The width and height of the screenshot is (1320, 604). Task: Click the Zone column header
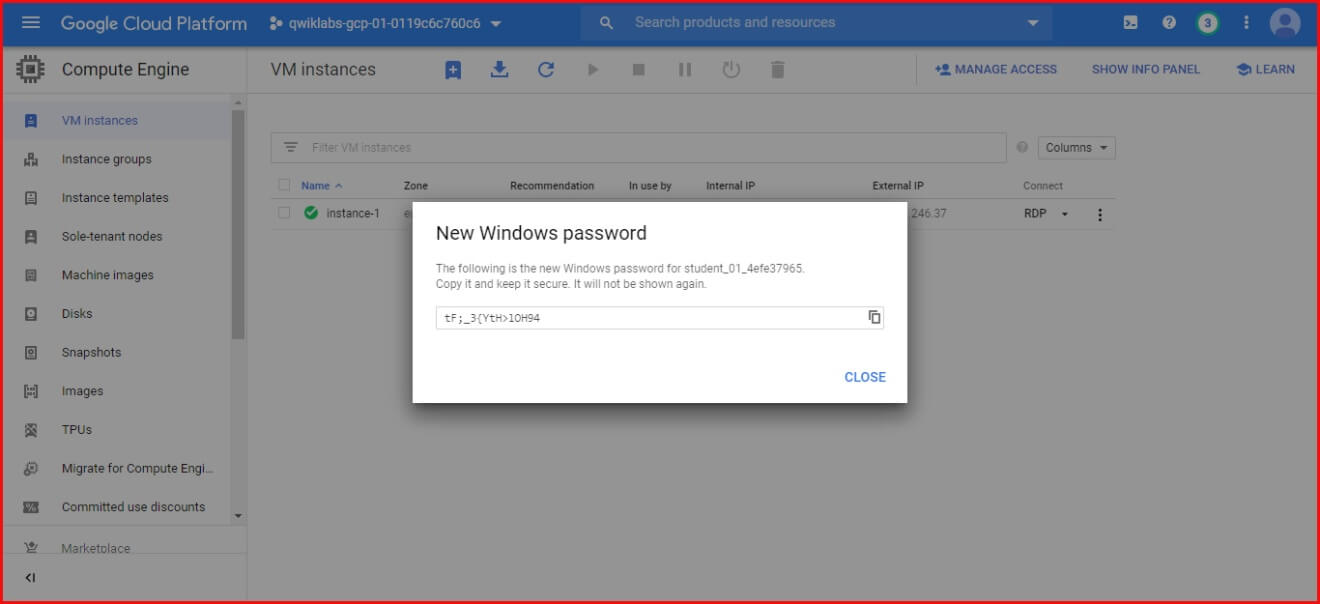[415, 186]
